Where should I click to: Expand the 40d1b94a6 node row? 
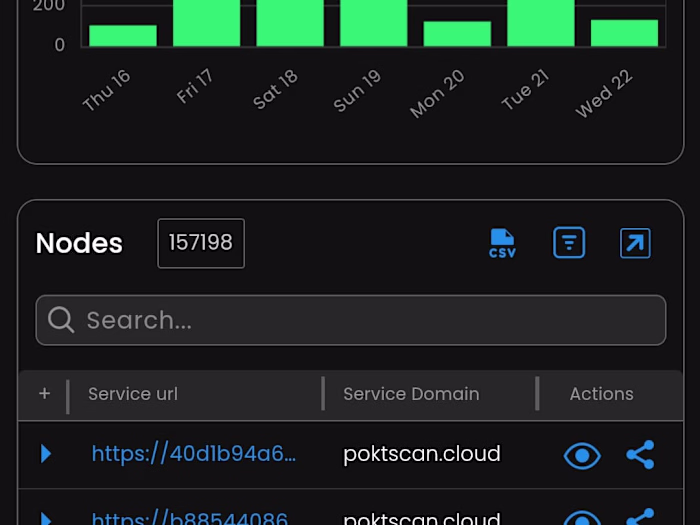[46, 454]
